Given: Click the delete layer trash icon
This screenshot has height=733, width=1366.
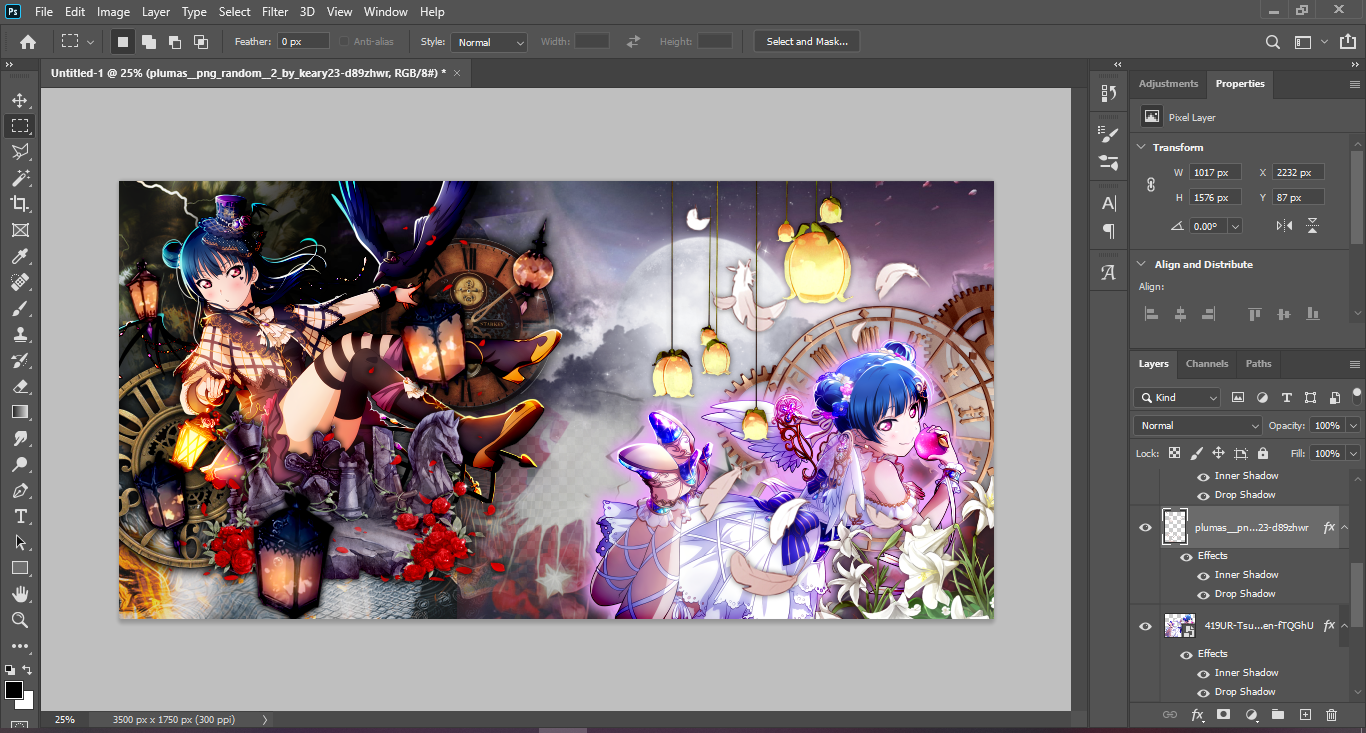Looking at the screenshot, I should [x=1331, y=715].
